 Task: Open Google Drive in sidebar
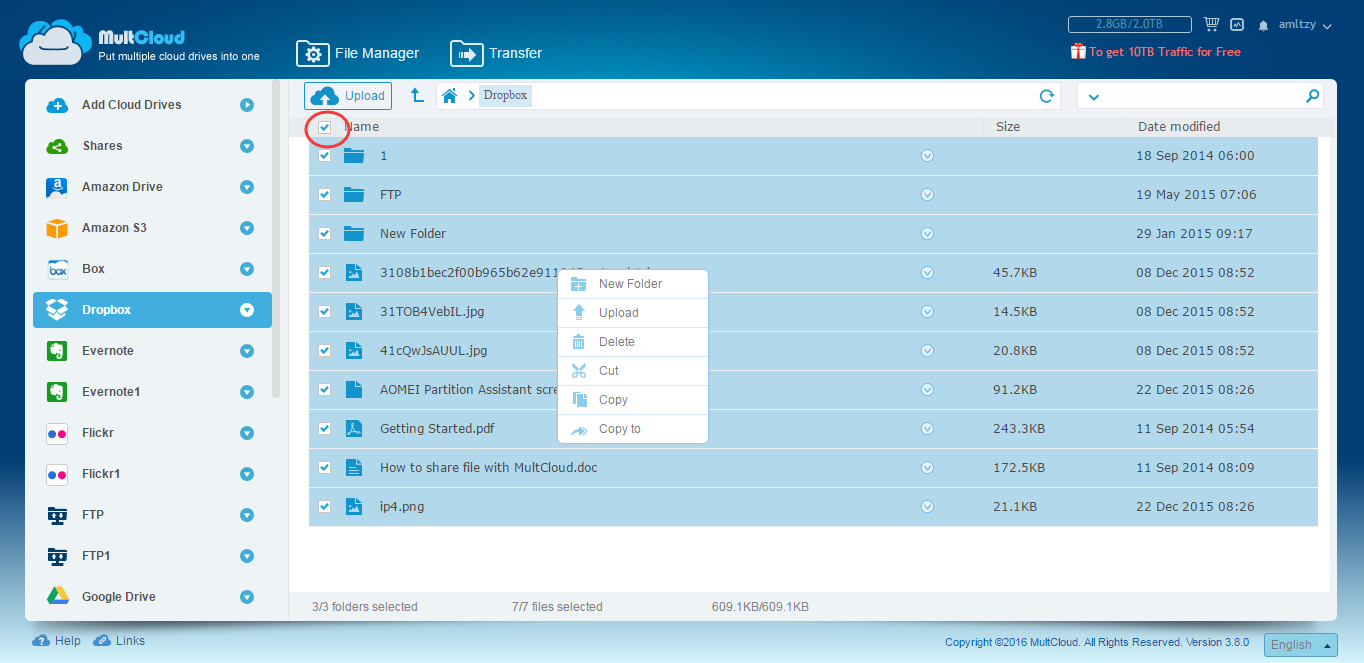118,597
